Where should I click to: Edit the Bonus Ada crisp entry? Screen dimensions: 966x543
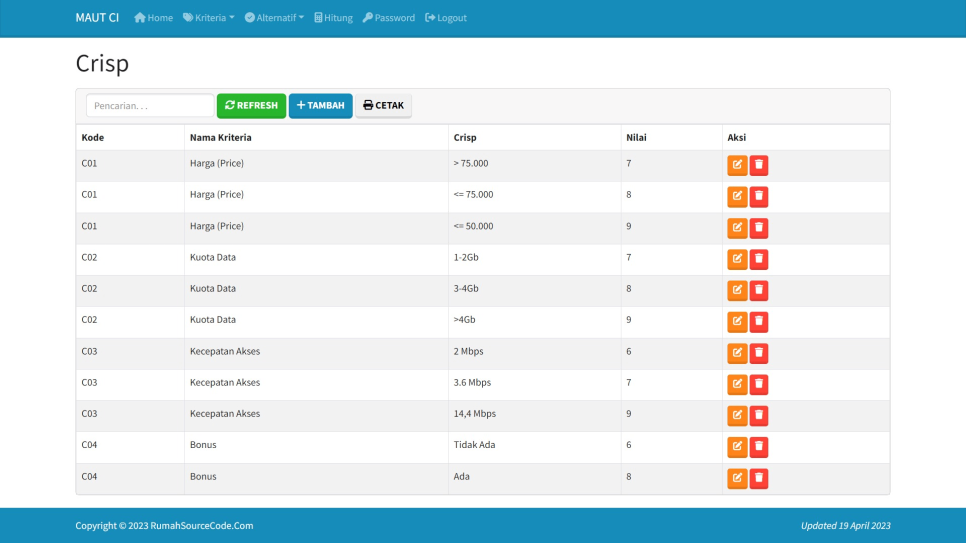tap(737, 479)
